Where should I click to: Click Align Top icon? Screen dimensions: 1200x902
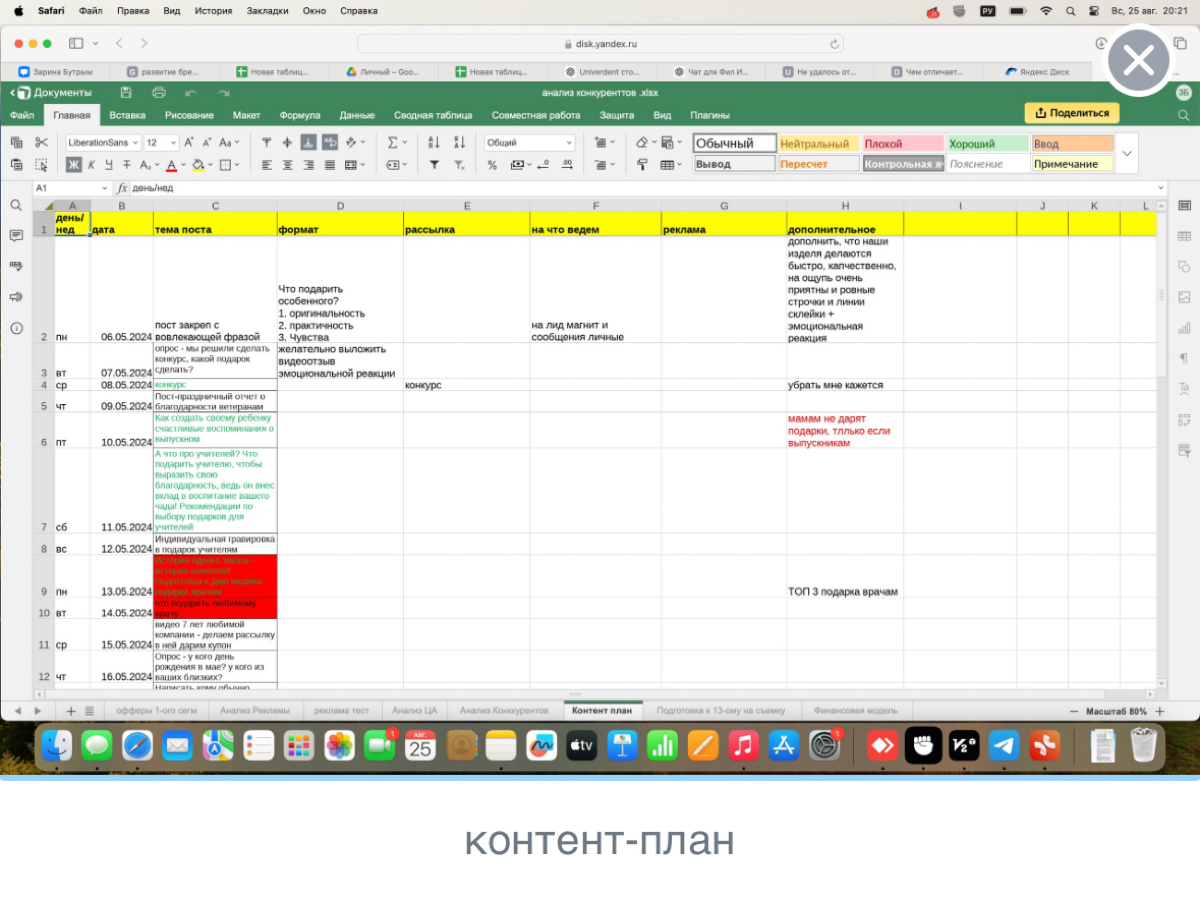[x=266, y=142]
